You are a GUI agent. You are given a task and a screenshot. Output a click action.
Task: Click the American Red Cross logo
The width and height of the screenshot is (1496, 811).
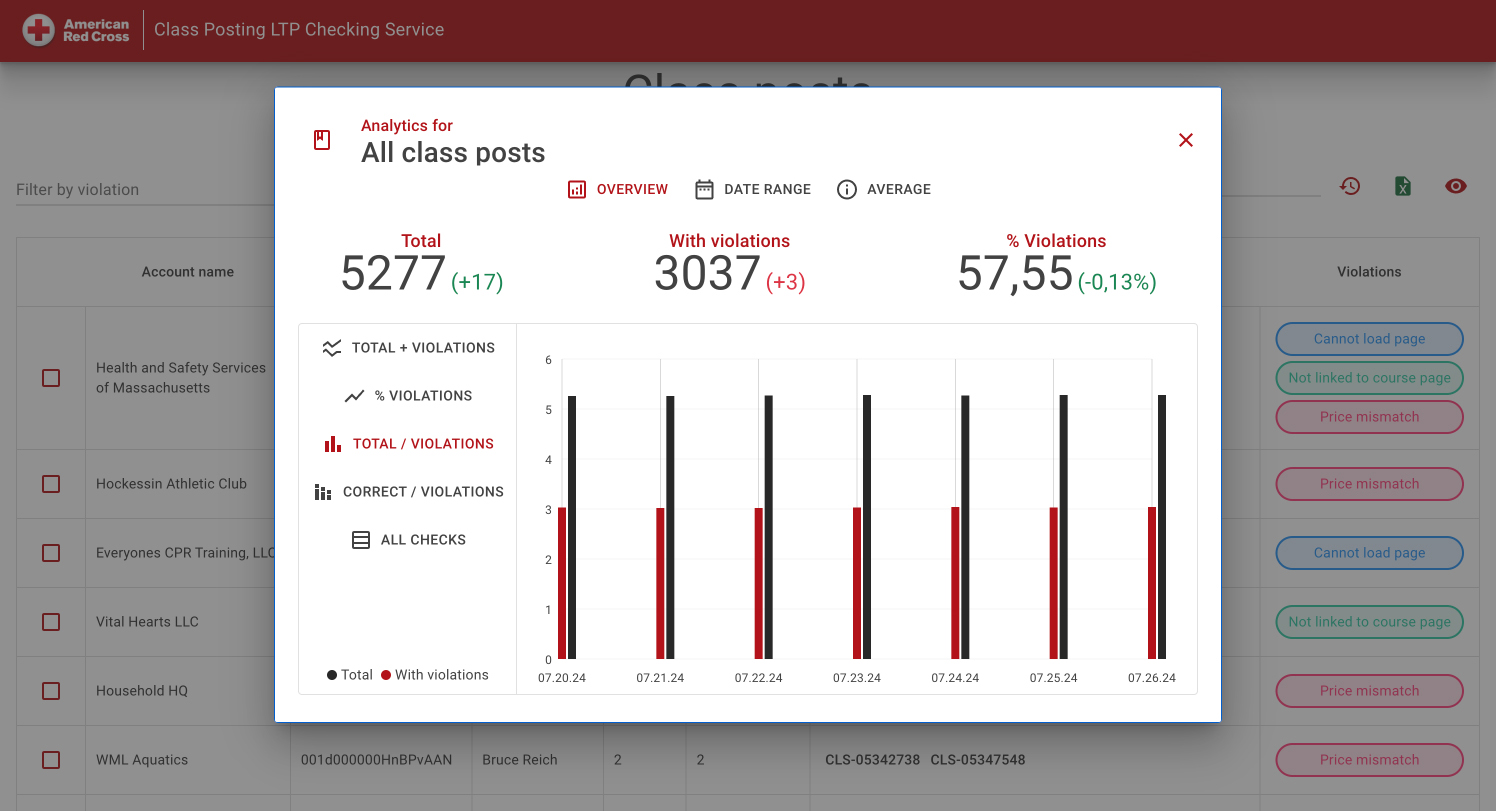(77, 30)
